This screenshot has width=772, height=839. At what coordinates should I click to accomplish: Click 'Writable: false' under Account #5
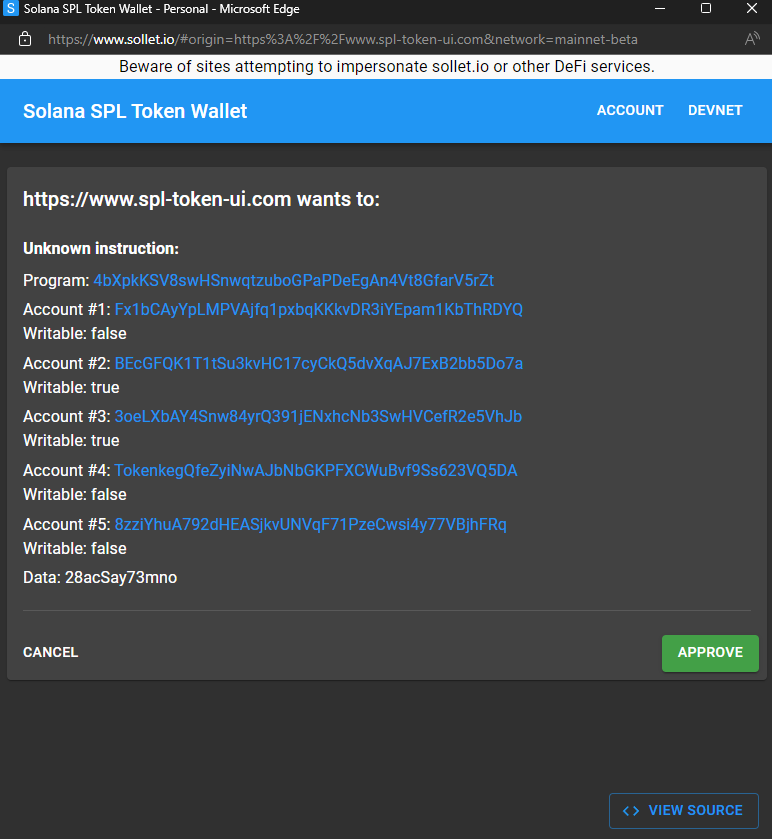tap(75, 548)
